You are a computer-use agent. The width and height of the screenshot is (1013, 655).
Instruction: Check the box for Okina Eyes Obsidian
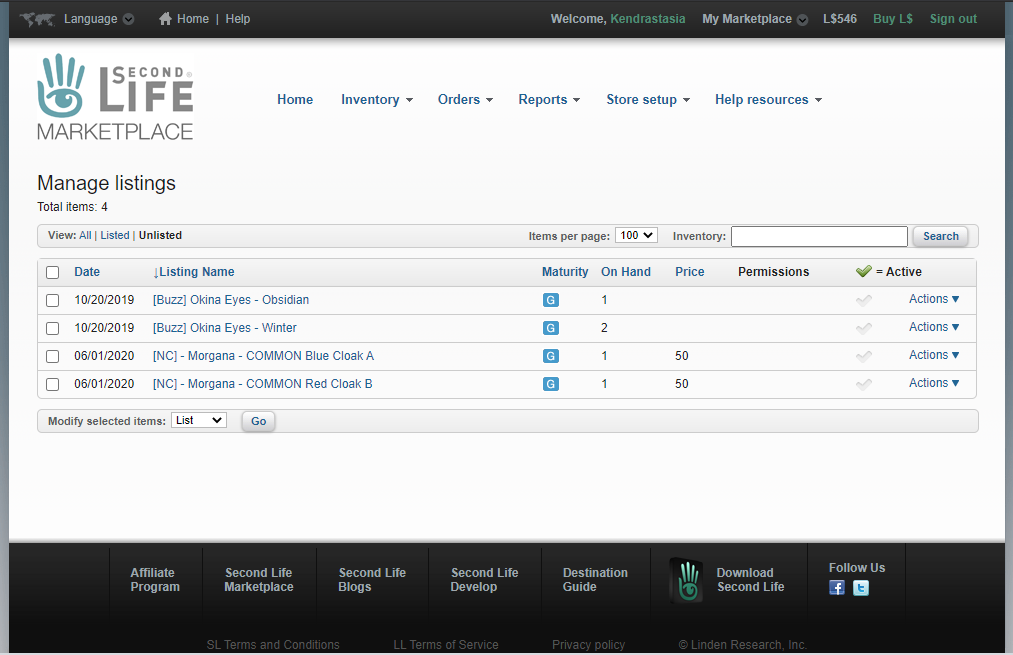[x=52, y=300]
